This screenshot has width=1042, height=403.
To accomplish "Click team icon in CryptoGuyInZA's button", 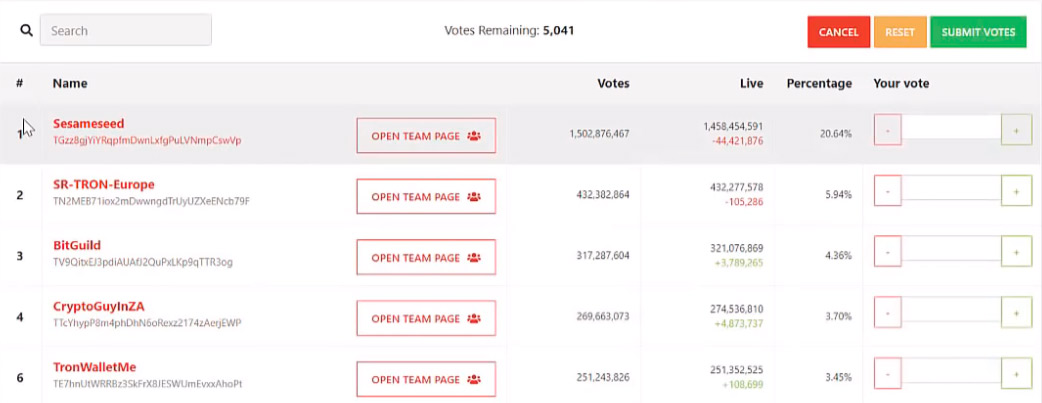I will (x=474, y=319).
